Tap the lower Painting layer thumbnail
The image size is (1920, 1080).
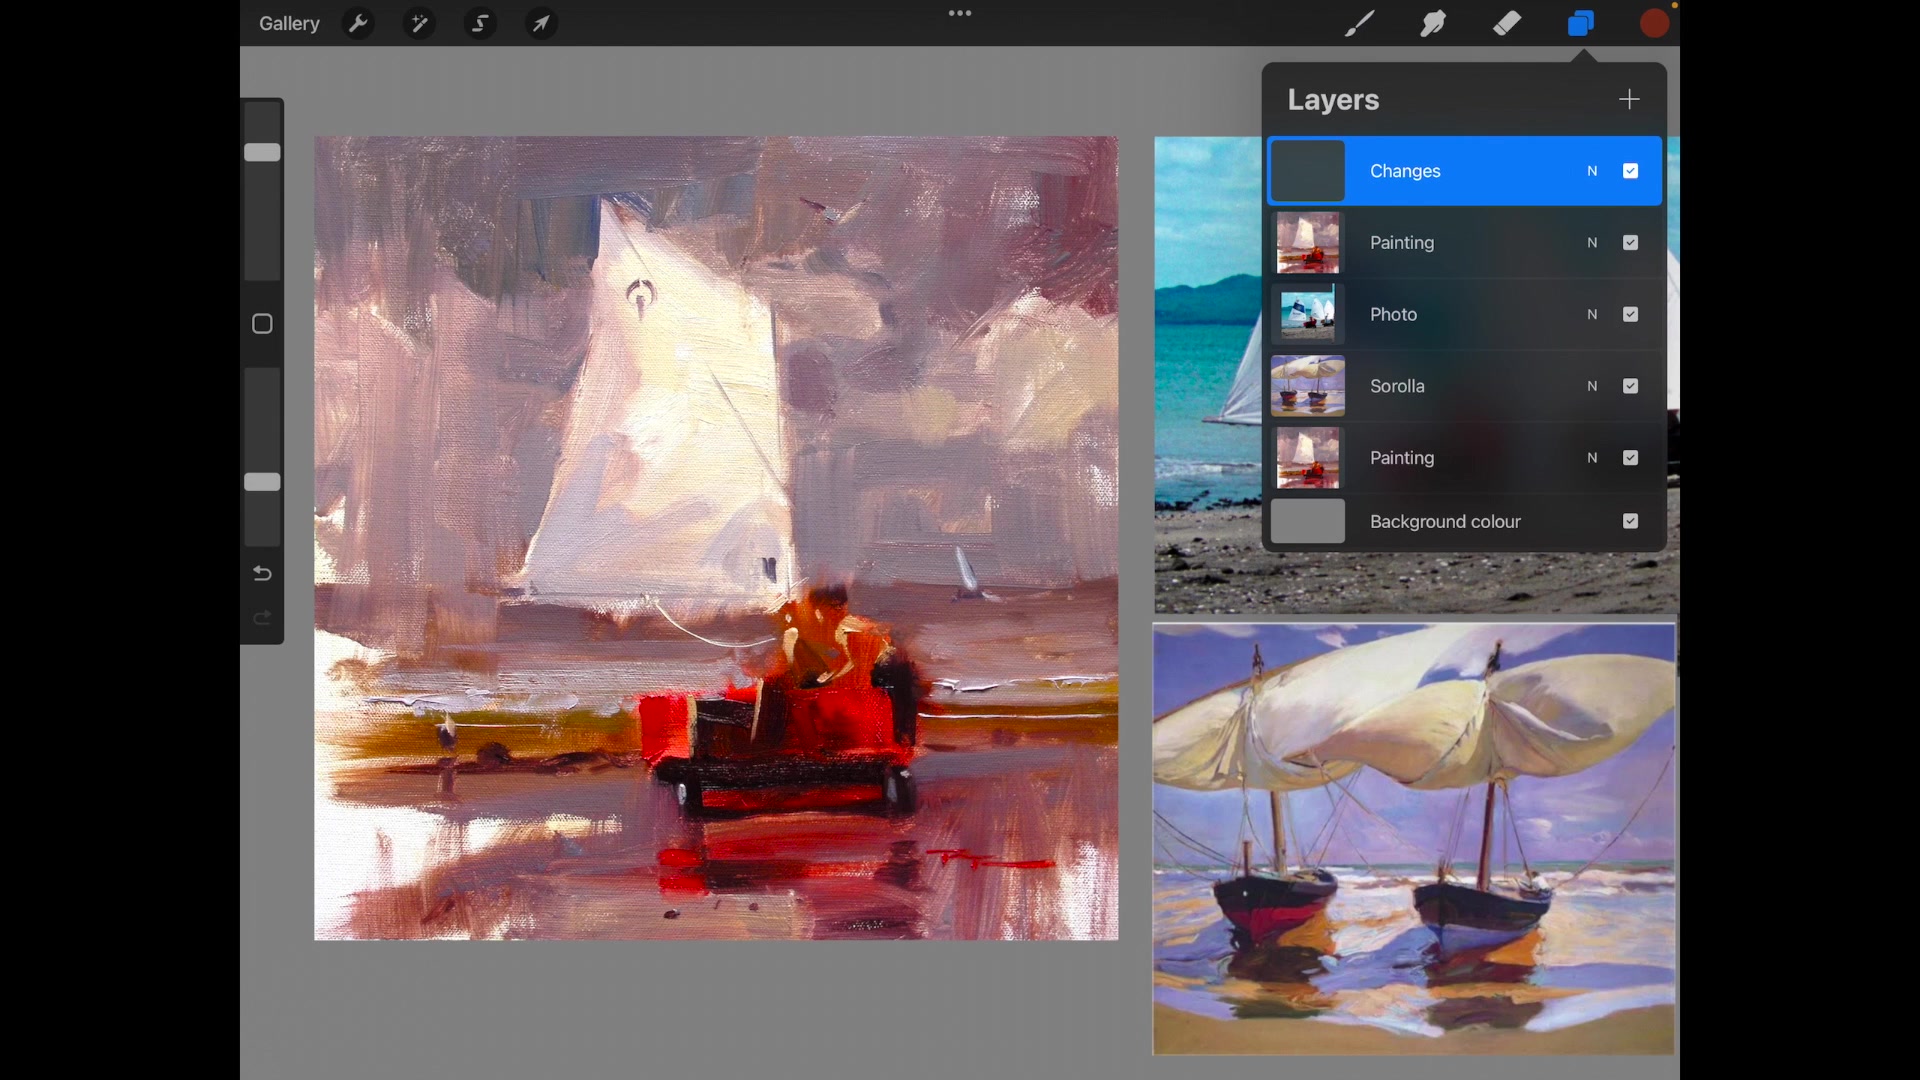(1308, 458)
